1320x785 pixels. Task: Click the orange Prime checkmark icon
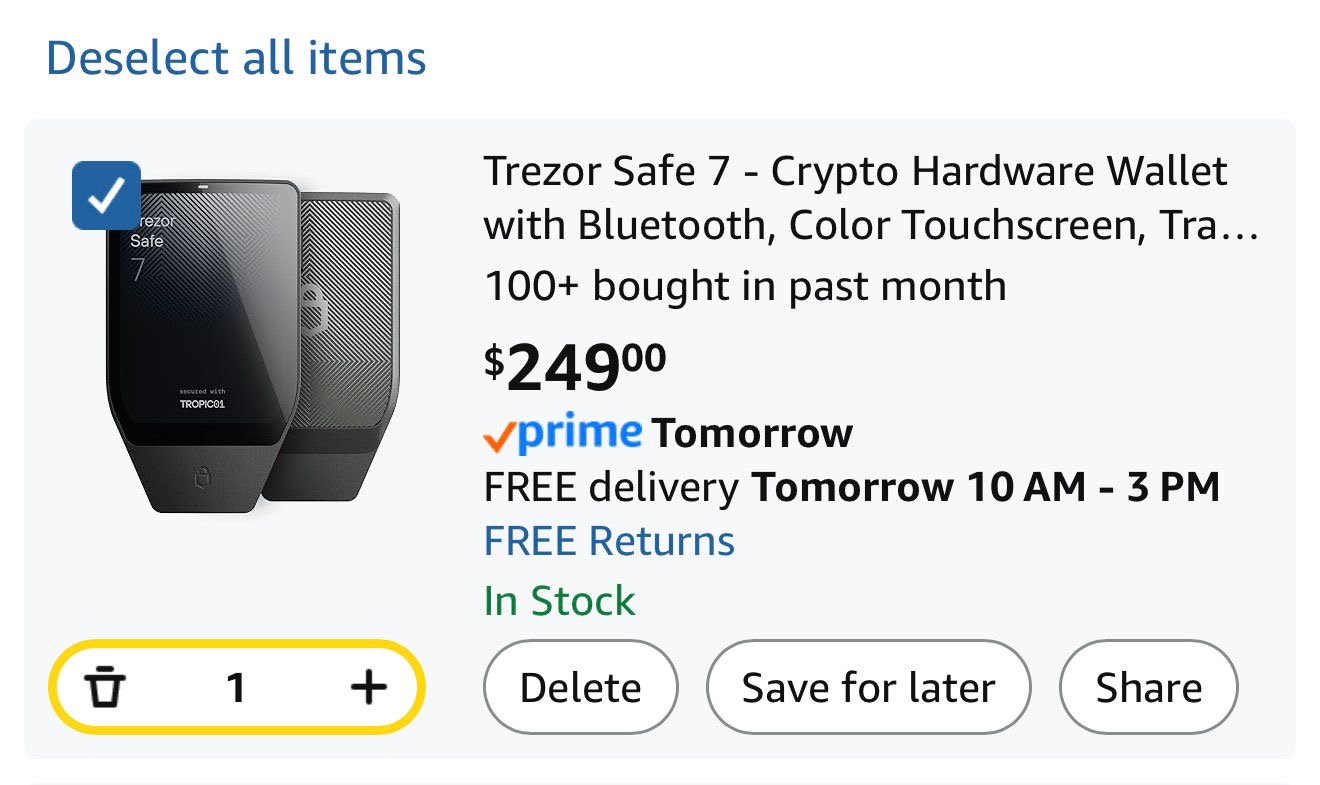point(499,437)
